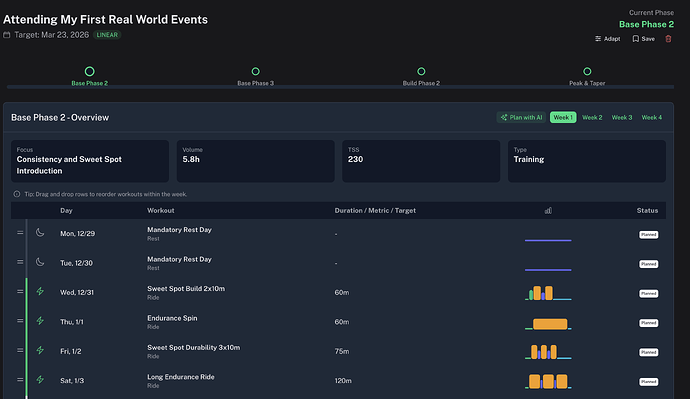The width and height of the screenshot is (690, 399).
Task: Click the lightning icon on Fri, 1/2
Action: [x=40, y=350]
